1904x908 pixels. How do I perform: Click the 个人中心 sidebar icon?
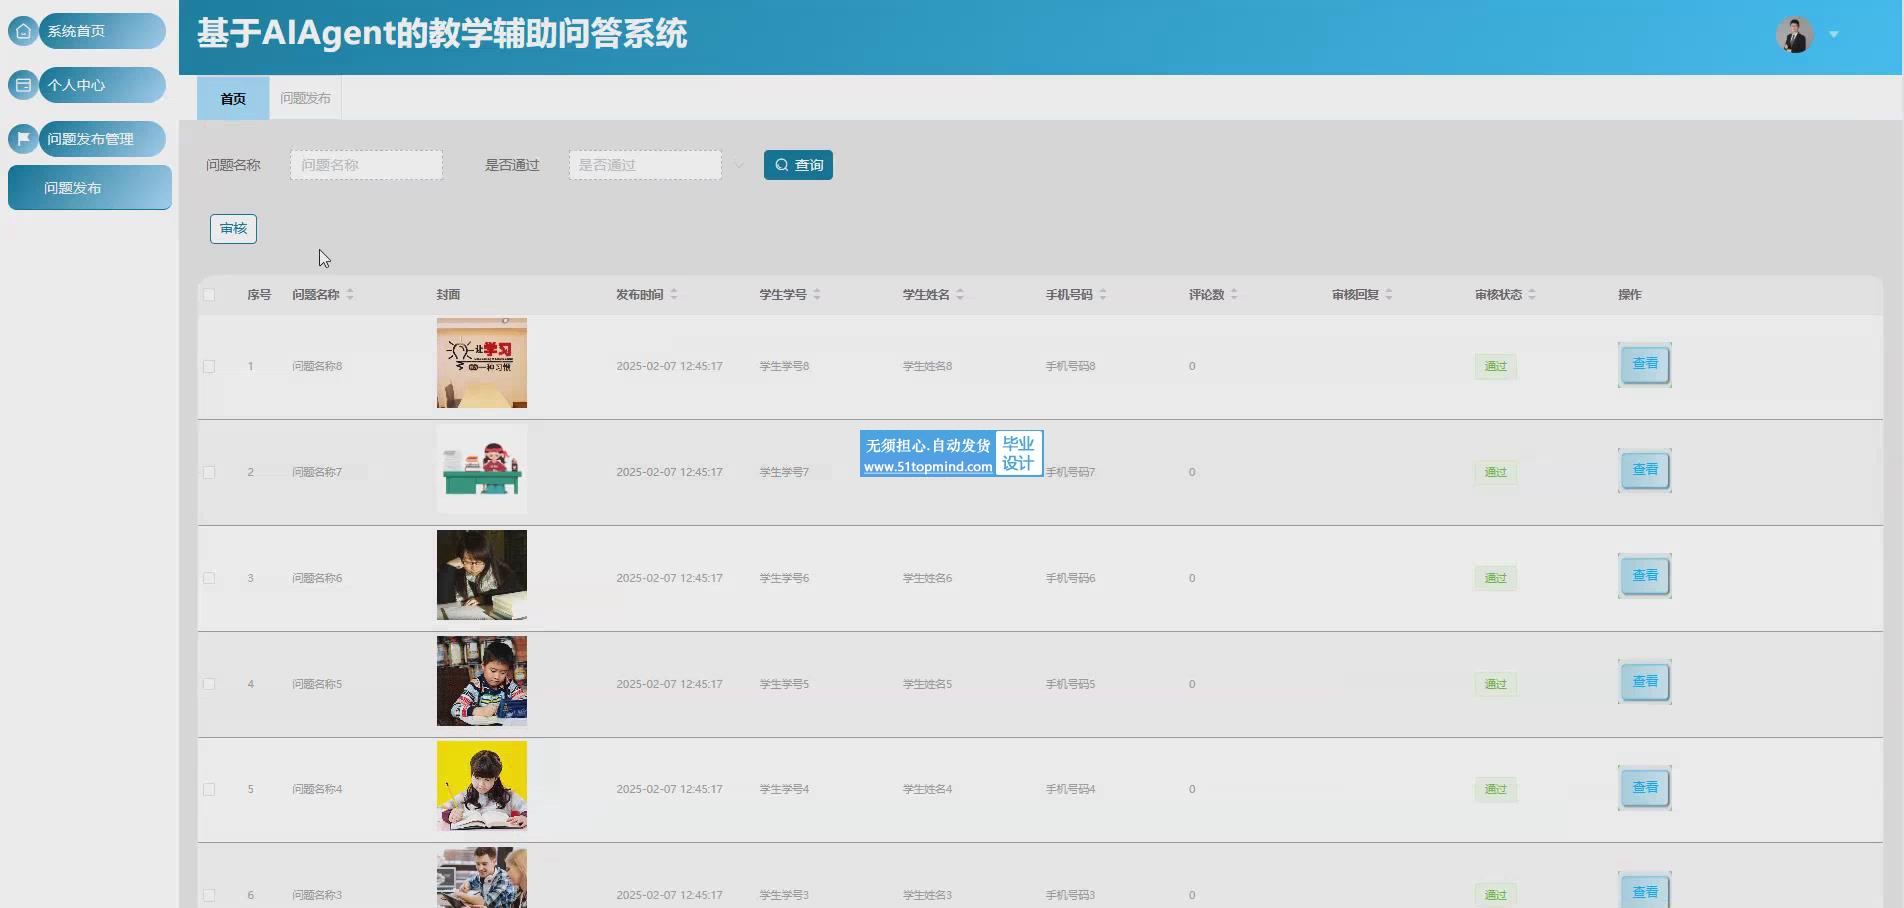23,85
